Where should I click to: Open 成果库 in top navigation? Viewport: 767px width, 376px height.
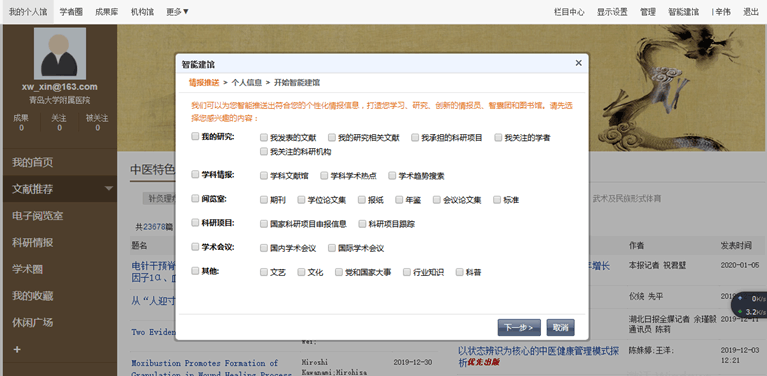[107, 12]
